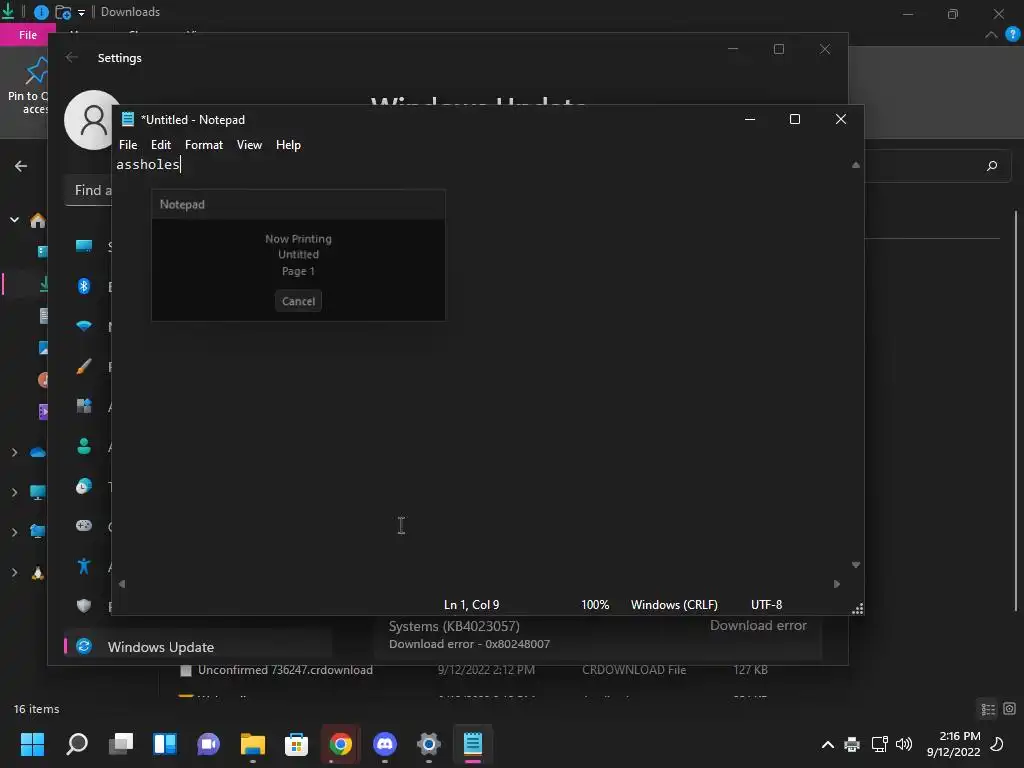The image size is (1024, 768).
Task: Open Discord from the taskbar
Action: pyautogui.click(x=385, y=744)
